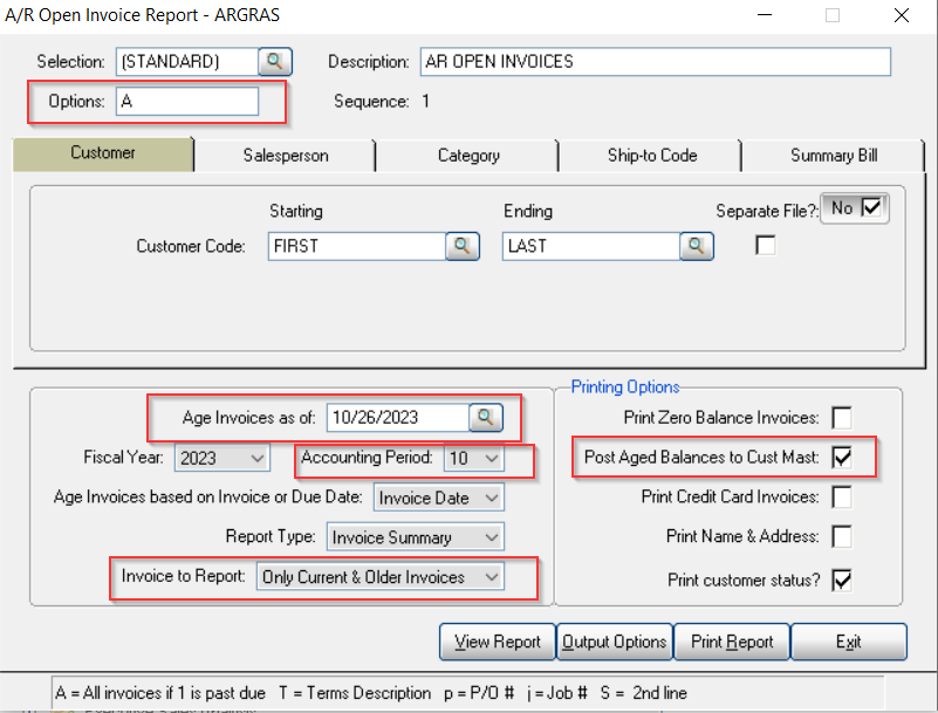938x713 pixels.
Task: Open the Invoice Date aging basis dropdown
Action: [x=439, y=498]
